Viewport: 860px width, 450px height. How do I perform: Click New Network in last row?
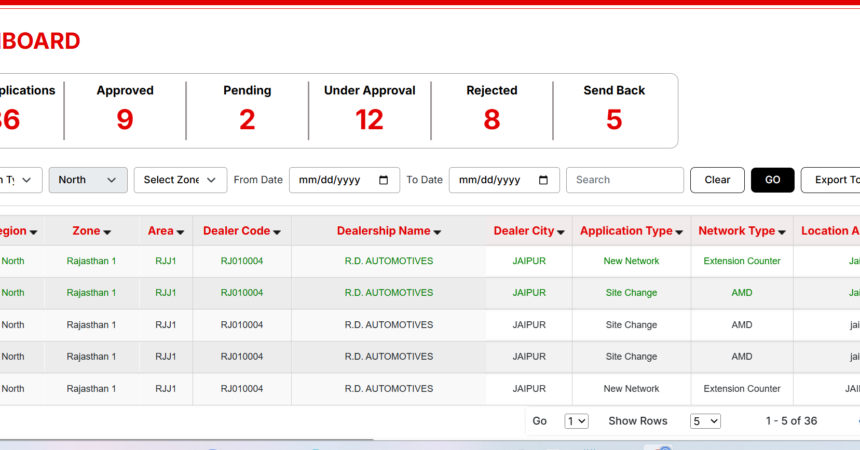tap(631, 389)
